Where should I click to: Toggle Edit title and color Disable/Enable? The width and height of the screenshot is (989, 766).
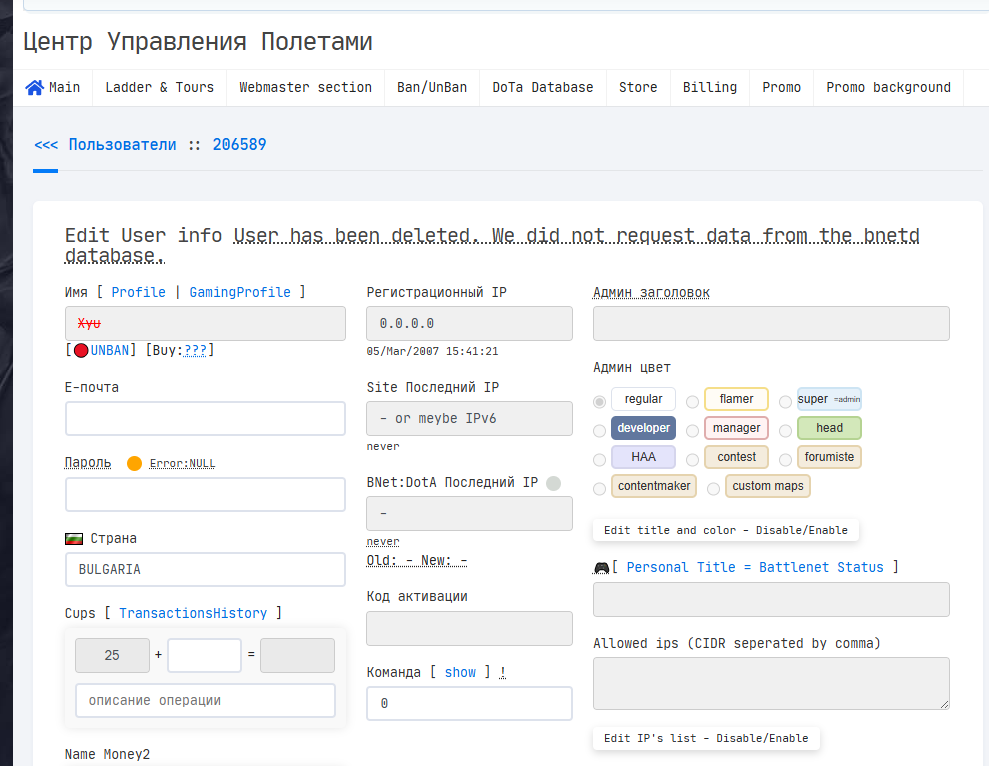(725, 530)
